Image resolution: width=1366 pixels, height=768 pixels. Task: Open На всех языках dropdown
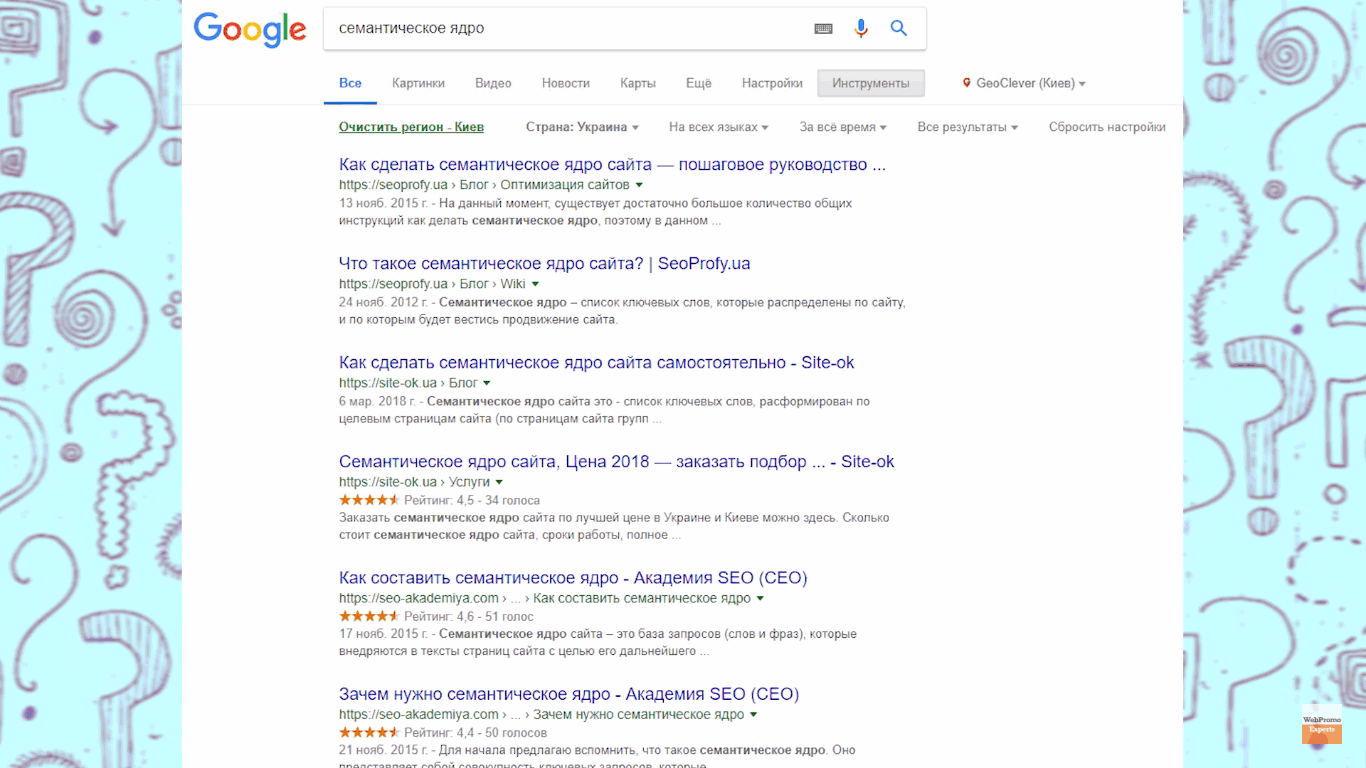pos(719,127)
